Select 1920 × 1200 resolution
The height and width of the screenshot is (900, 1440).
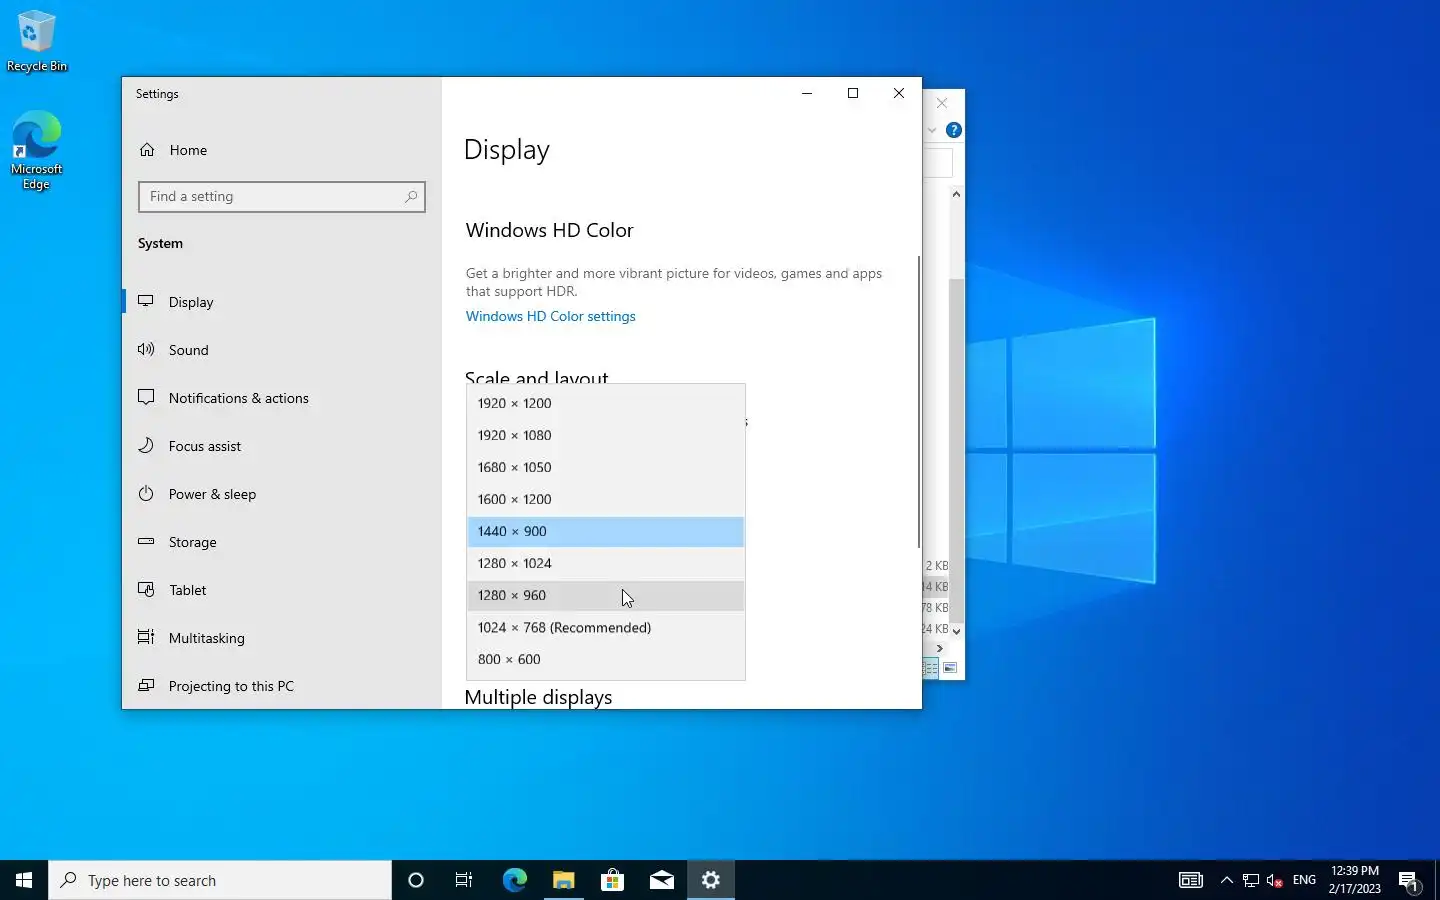[x=605, y=403]
